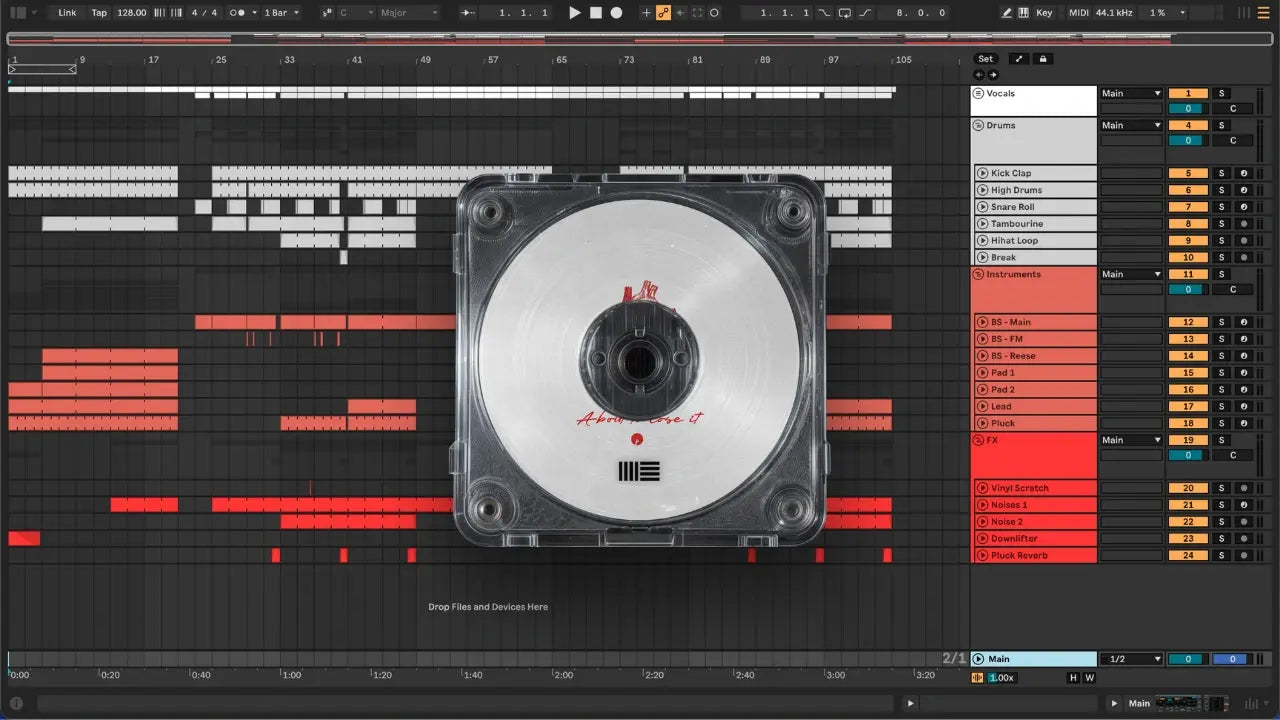The width and height of the screenshot is (1280, 720).
Task: Open the MIDI mapping mode
Action: (x=1078, y=13)
